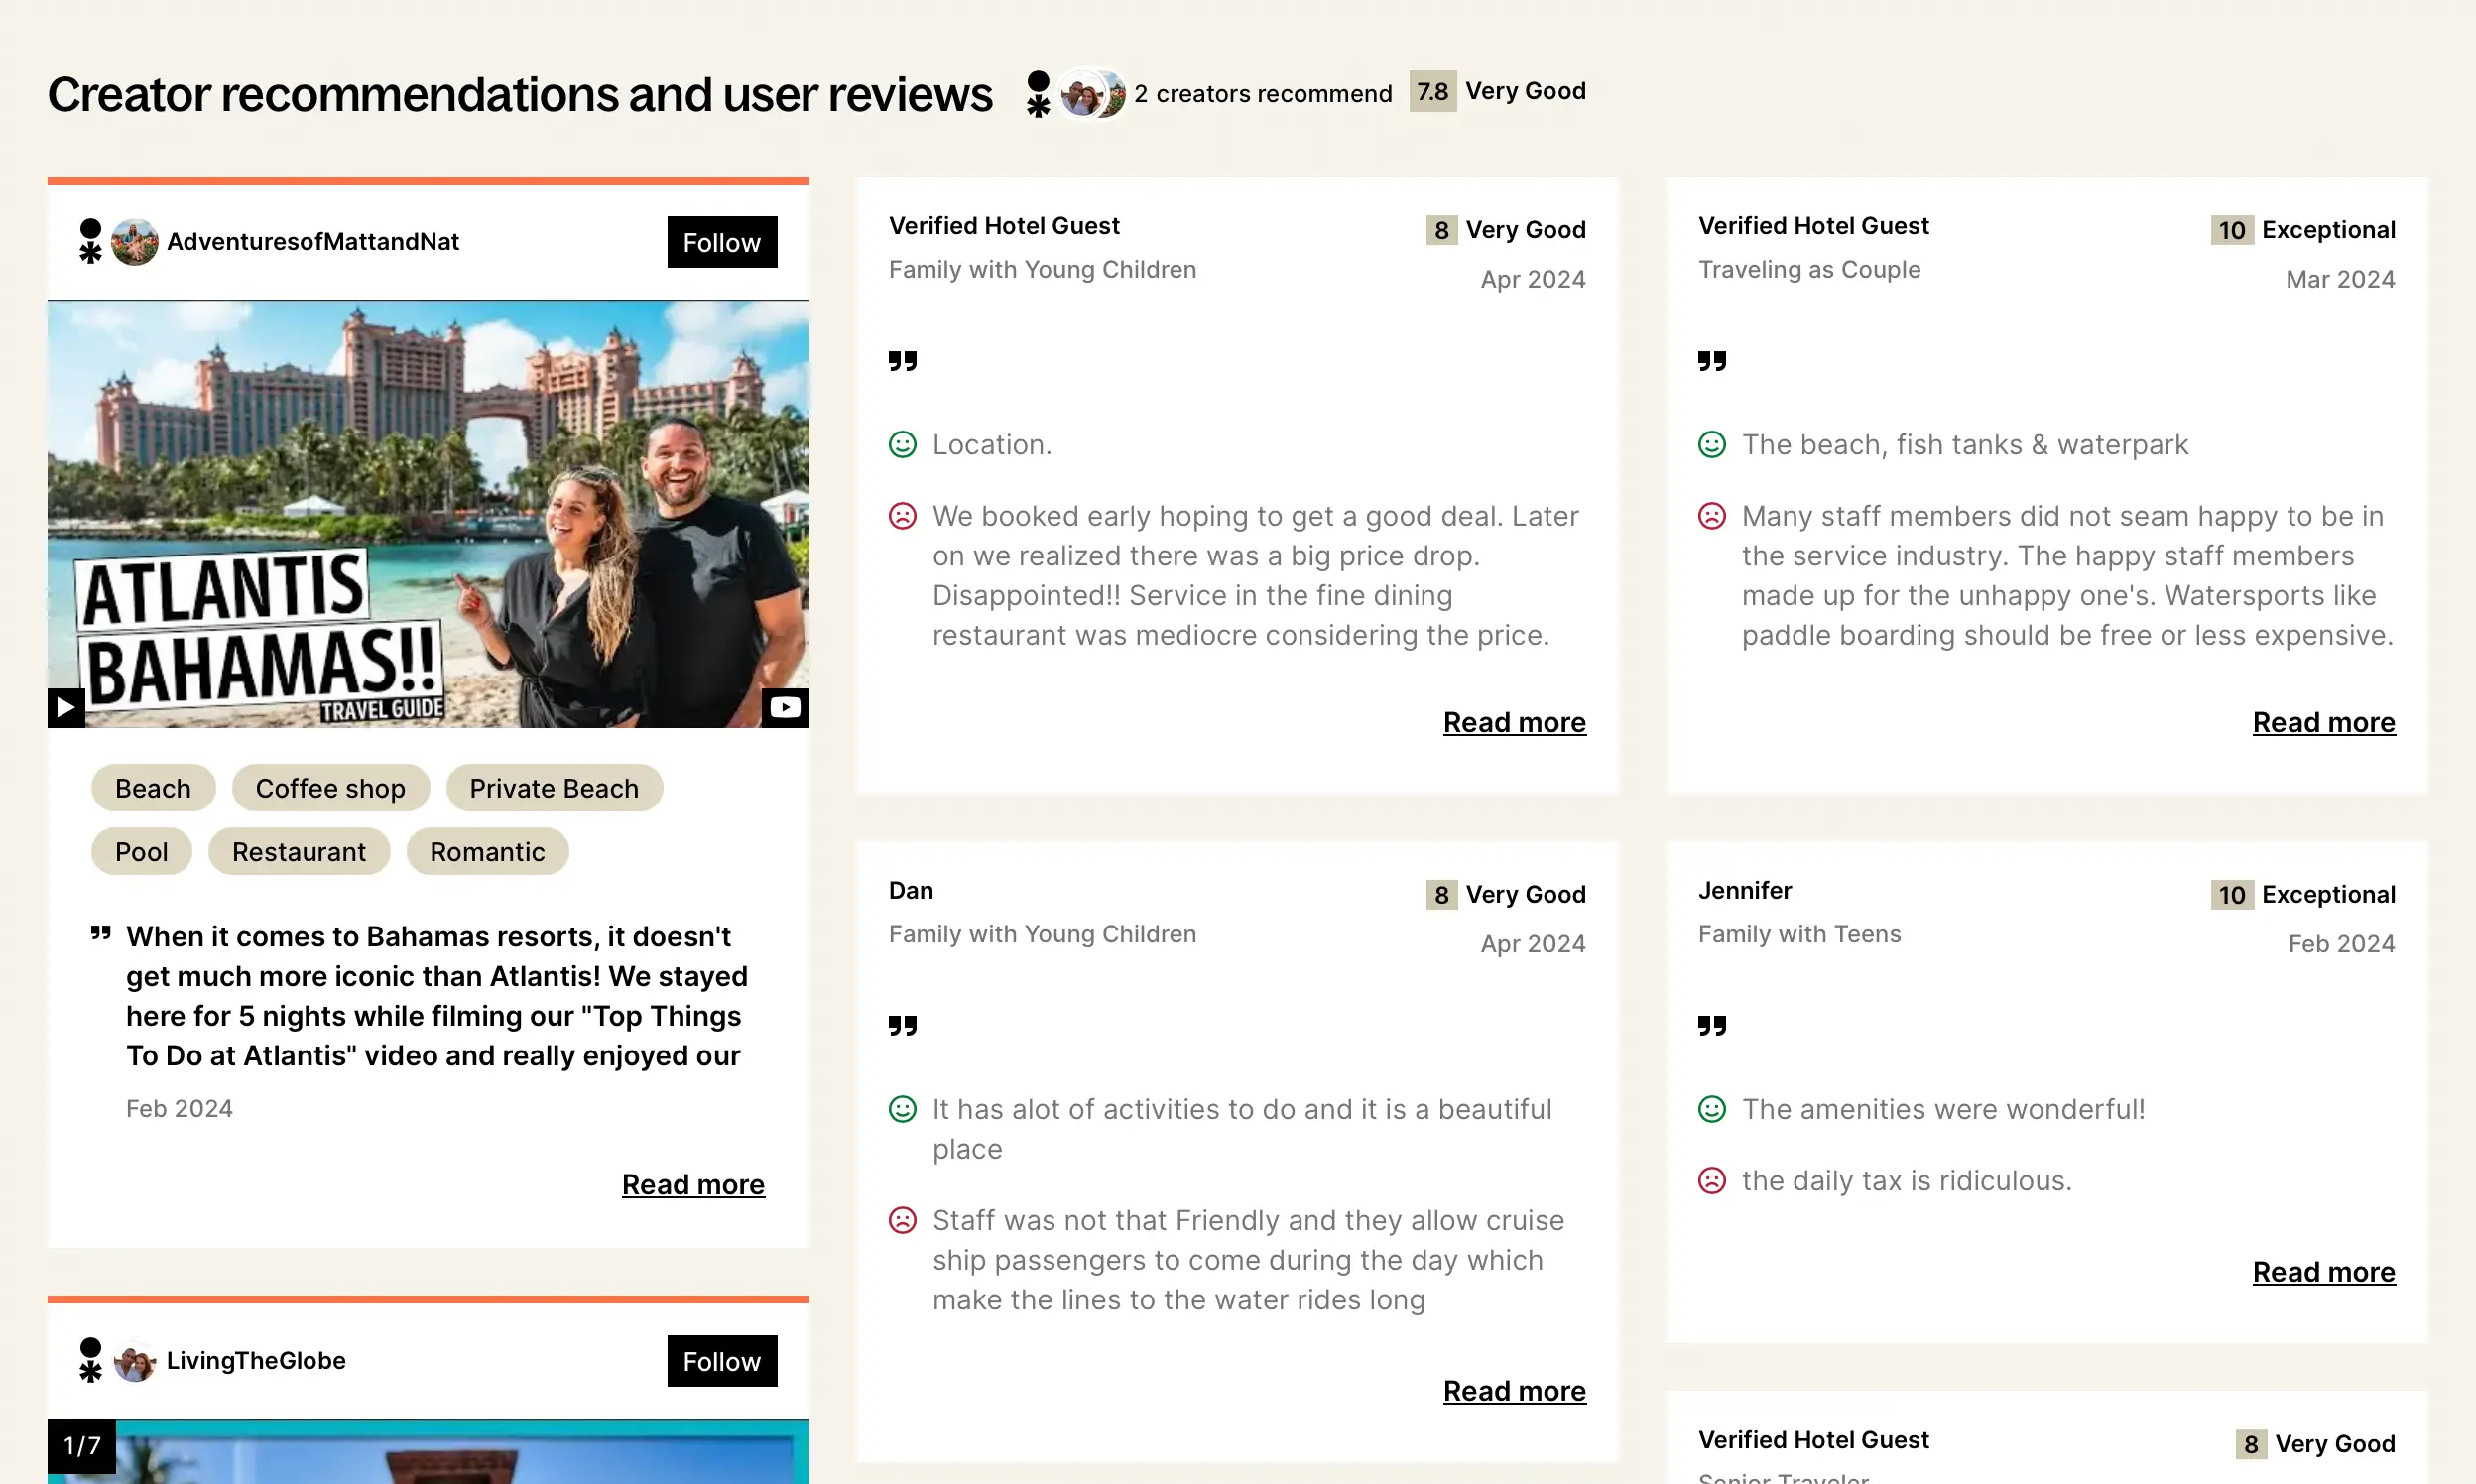Select the Pool tag
This screenshot has height=1484, width=2476.
141,852
